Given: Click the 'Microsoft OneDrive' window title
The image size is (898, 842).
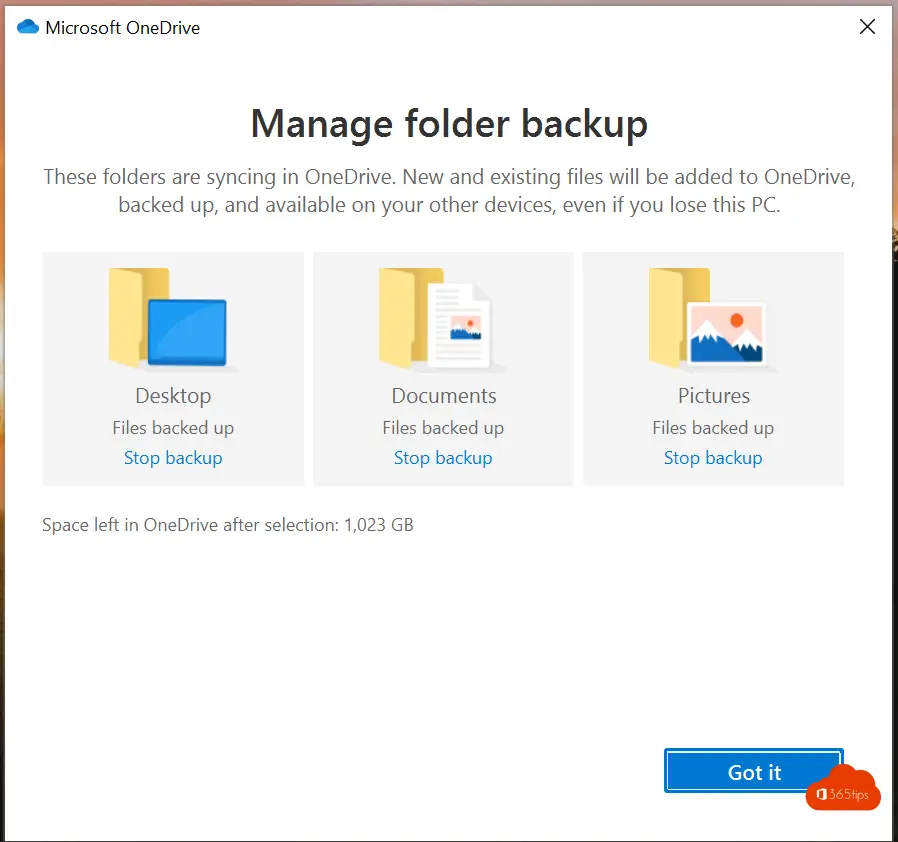Looking at the screenshot, I should (123, 27).
